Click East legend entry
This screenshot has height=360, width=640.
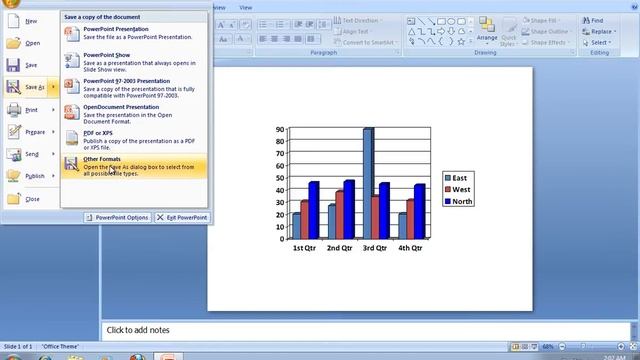pyautogui.click(x=456, y=178)
